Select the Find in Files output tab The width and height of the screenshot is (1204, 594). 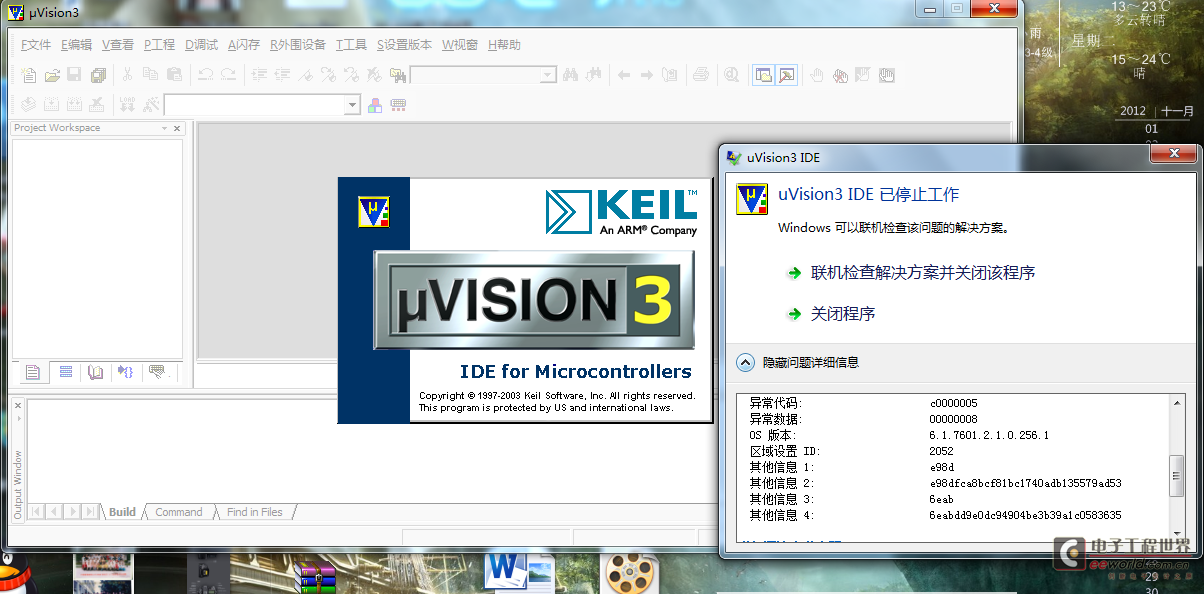pos(255,512)
